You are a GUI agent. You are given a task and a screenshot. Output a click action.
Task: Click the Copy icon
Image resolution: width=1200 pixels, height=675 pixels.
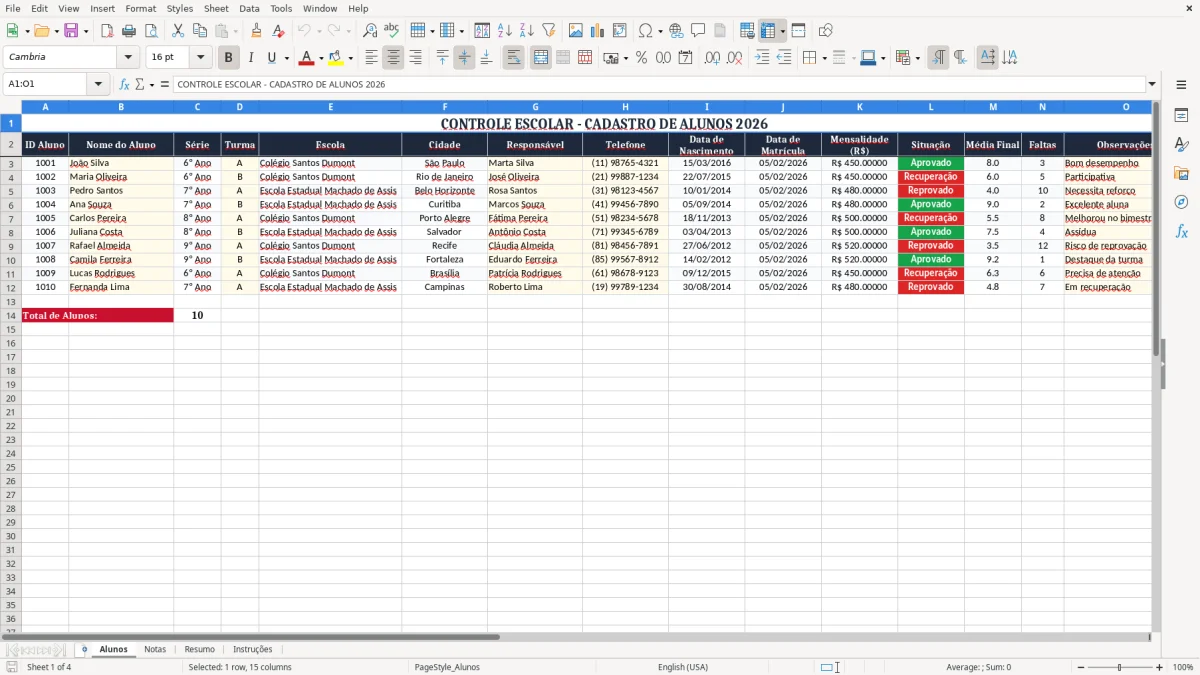tap(200, 31)
